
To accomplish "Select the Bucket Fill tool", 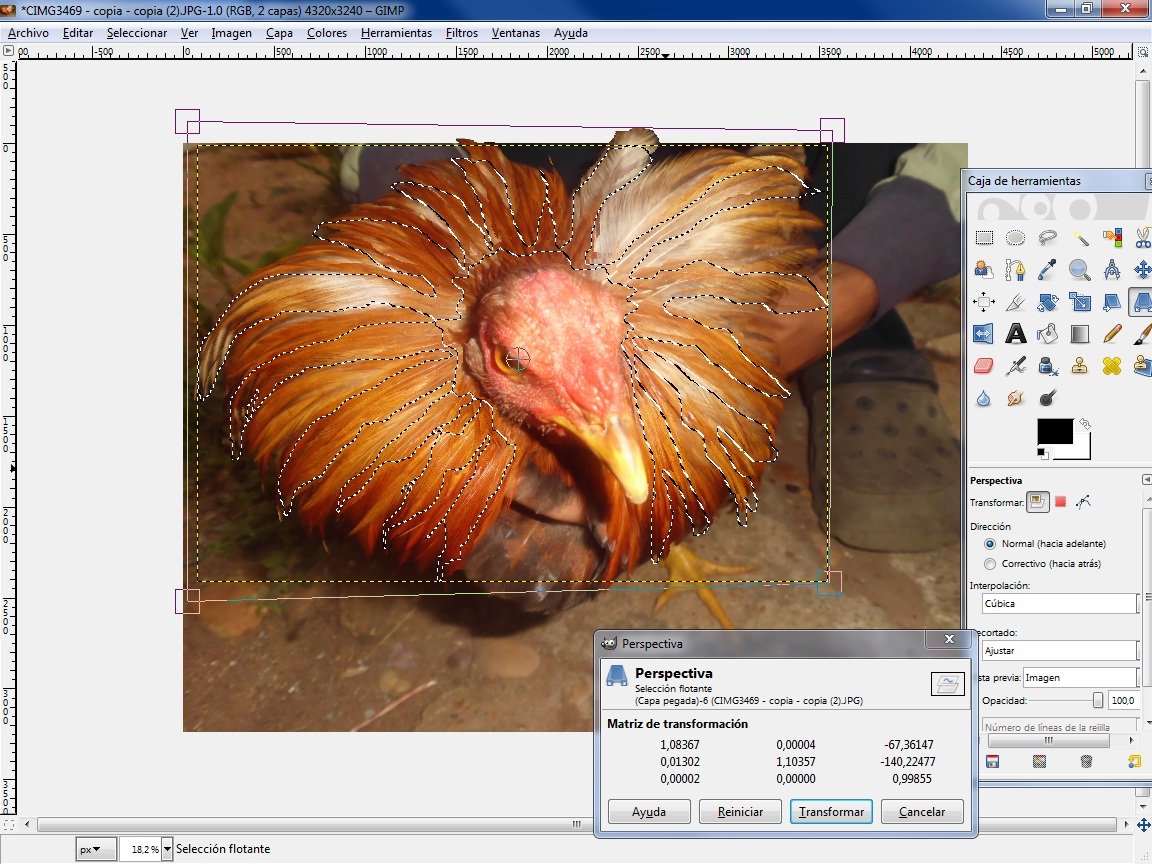I will (x=1048, y=334).
